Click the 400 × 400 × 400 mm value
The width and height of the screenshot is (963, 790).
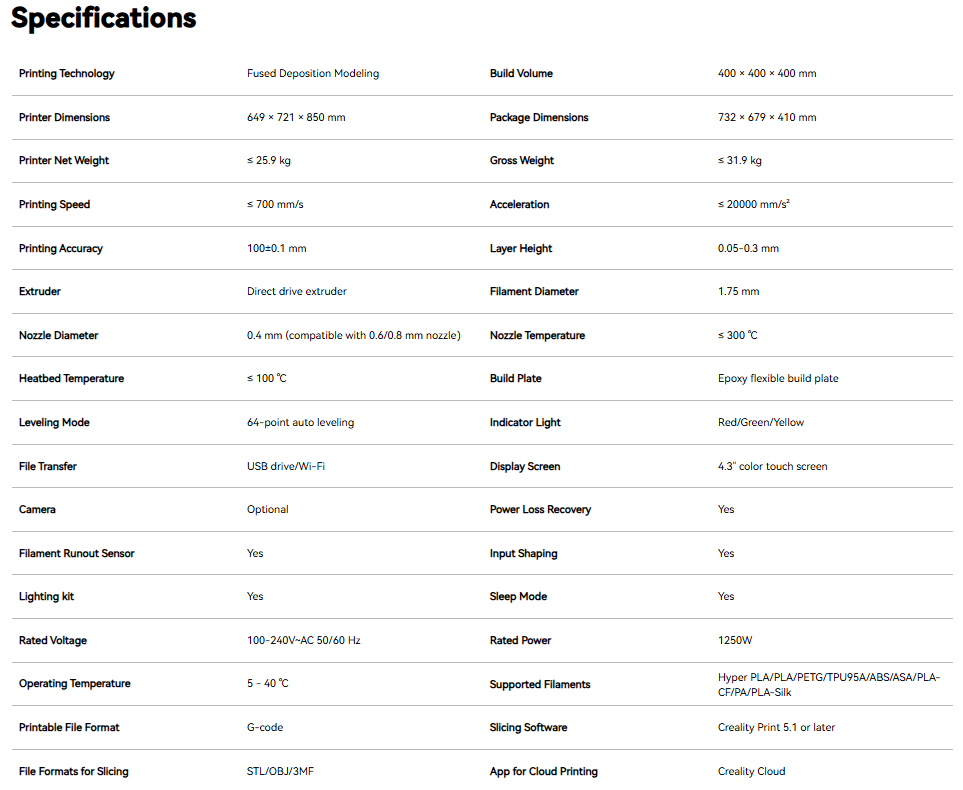(x=766, y=73)
